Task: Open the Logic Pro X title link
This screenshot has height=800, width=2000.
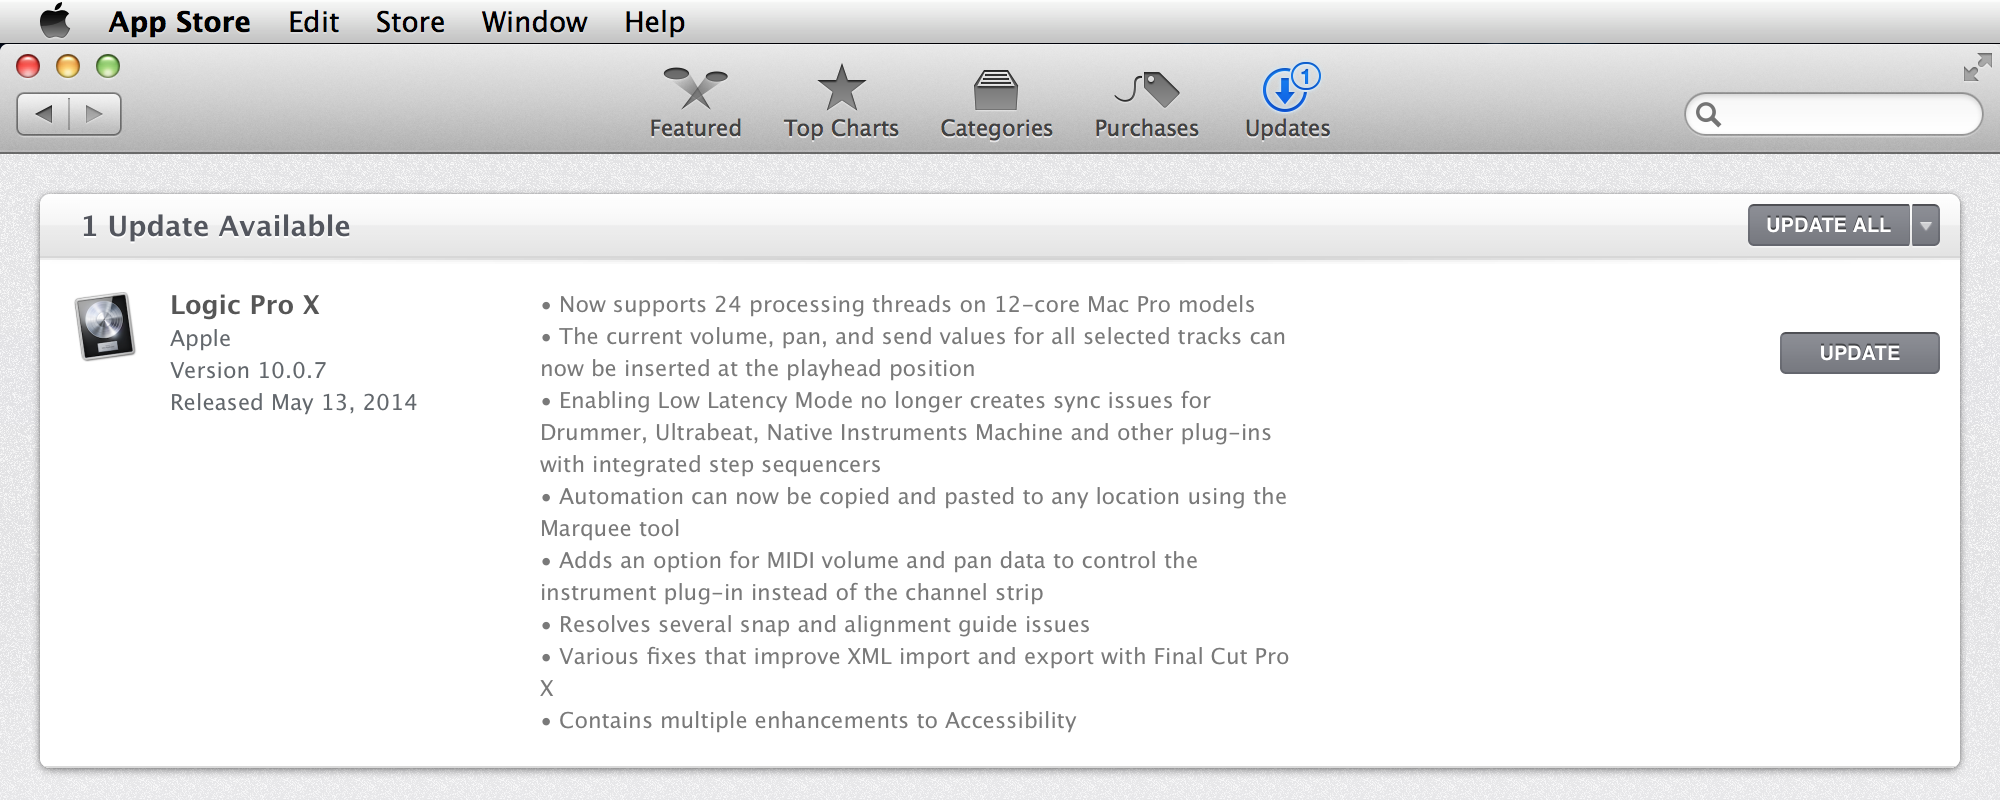Action: pos(245,305)
